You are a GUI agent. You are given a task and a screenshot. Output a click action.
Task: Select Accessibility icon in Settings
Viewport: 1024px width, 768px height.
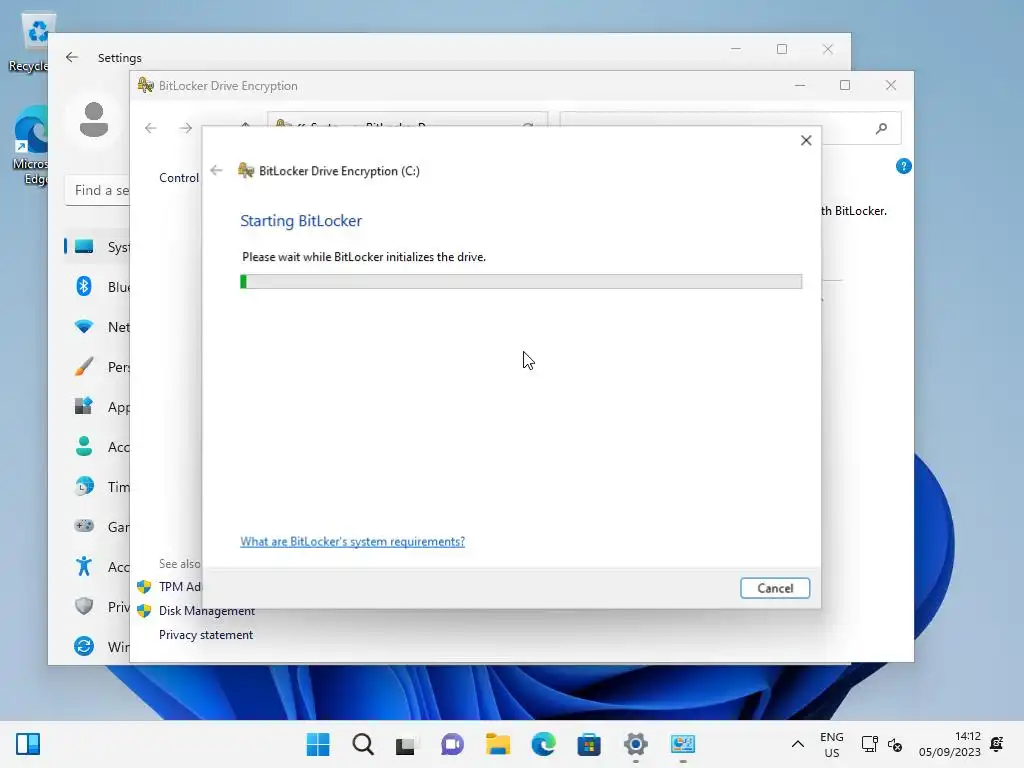click(x=84, y=566)
